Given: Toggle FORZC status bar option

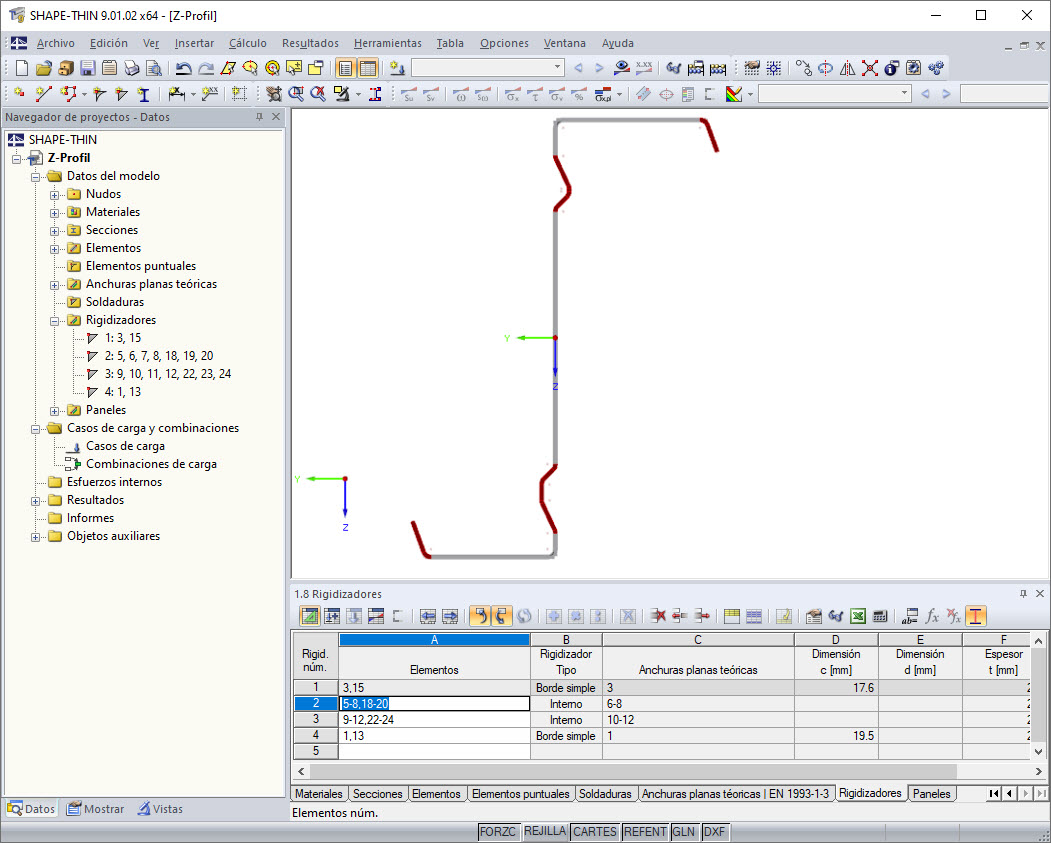Looking at the screenshot, I should coord(497,832).
